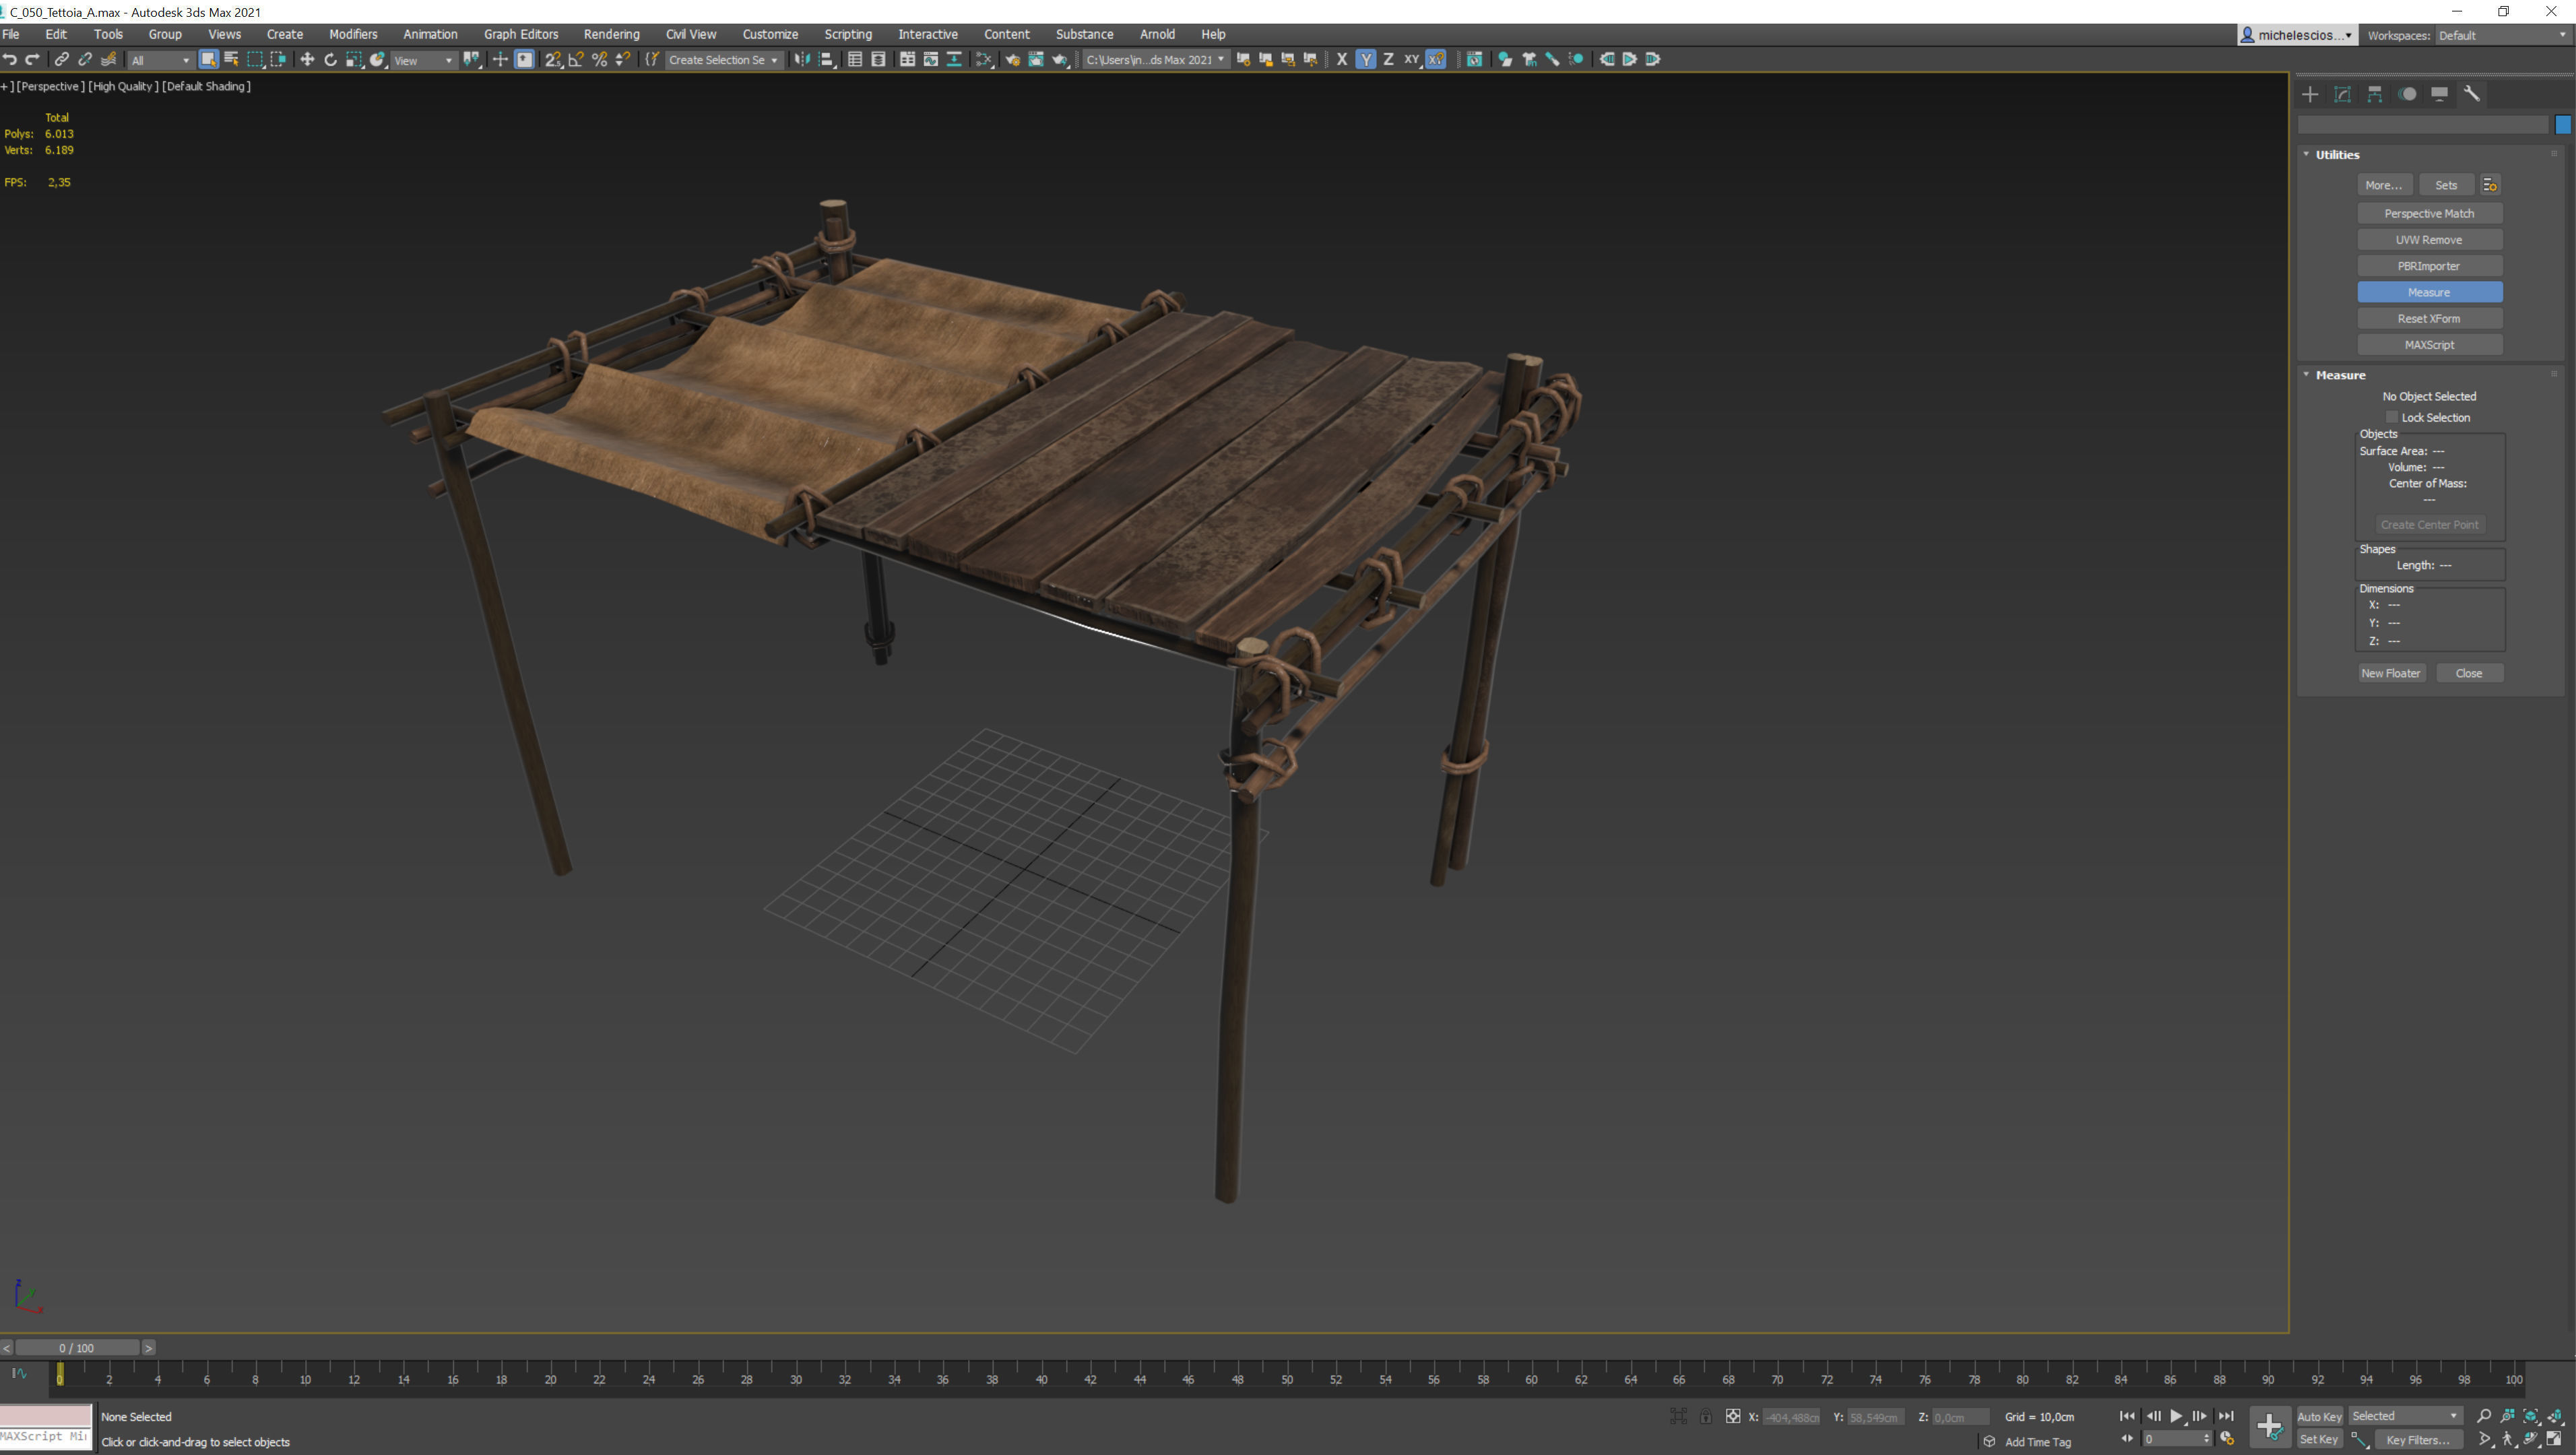Choose the Select Object tool
This screenshot has height=1455, width=2576.
pyautogui.click(x=208, y=60)
